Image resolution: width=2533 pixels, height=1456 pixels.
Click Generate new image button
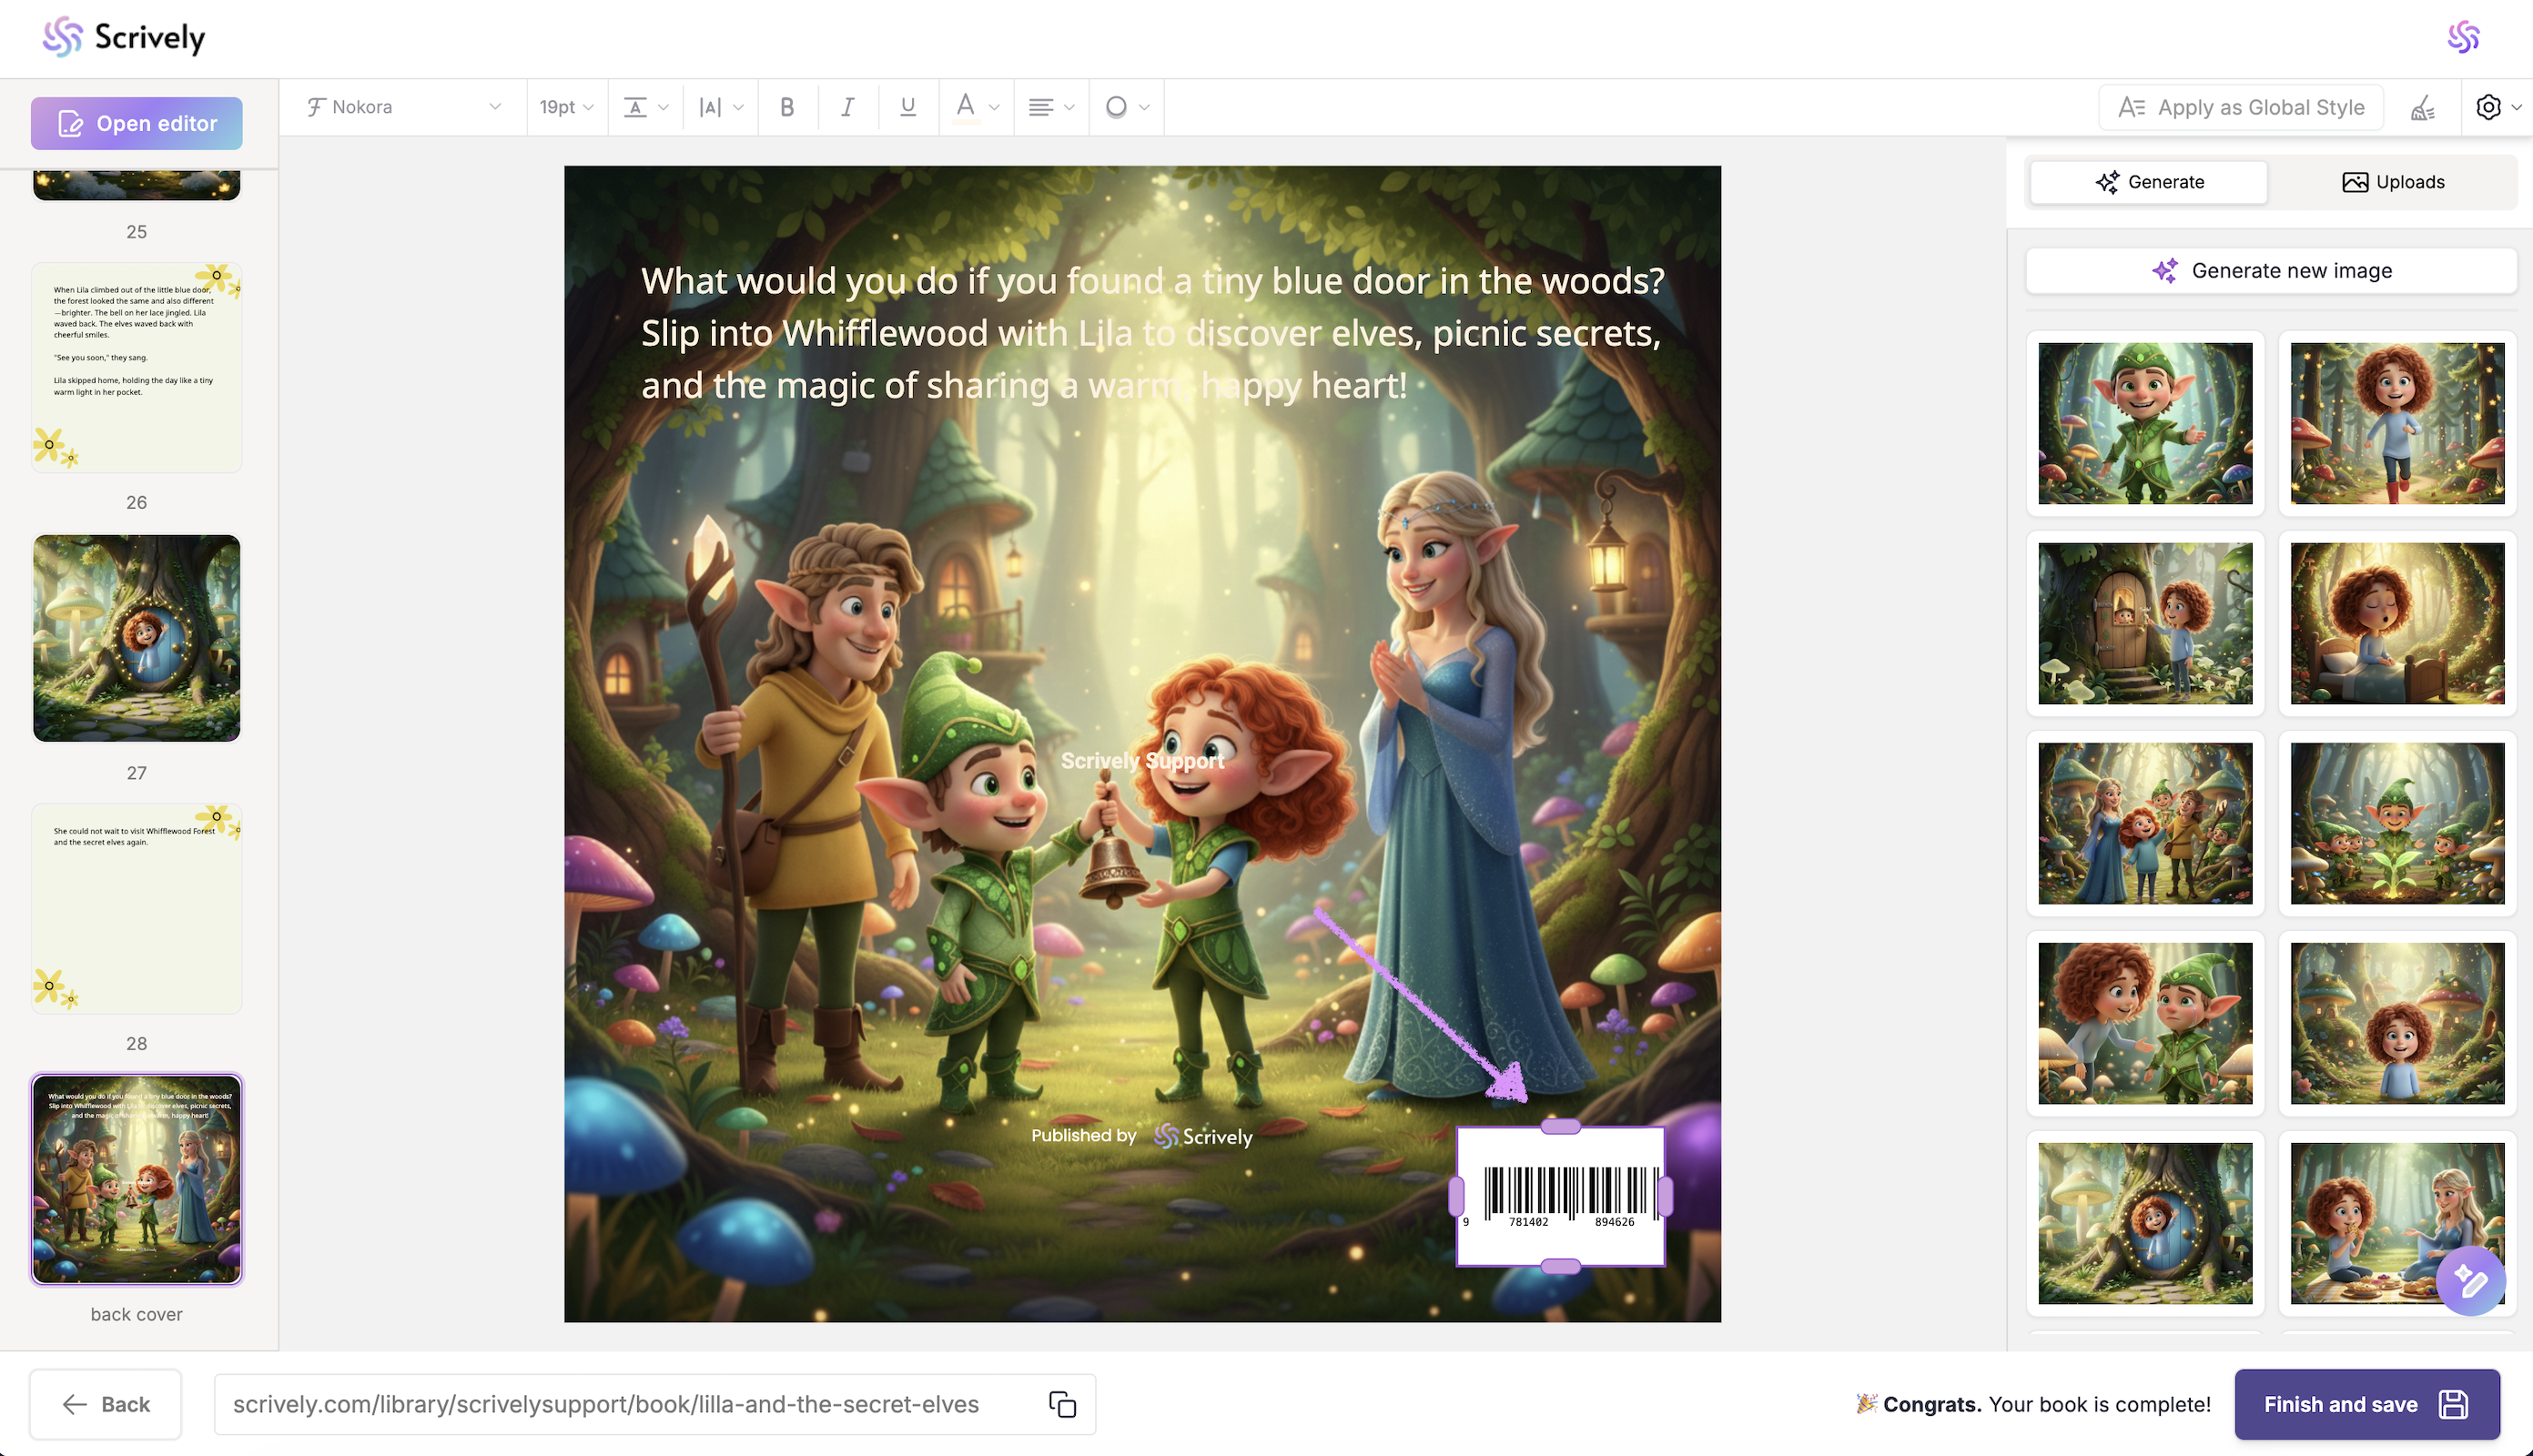[2270, 271]
